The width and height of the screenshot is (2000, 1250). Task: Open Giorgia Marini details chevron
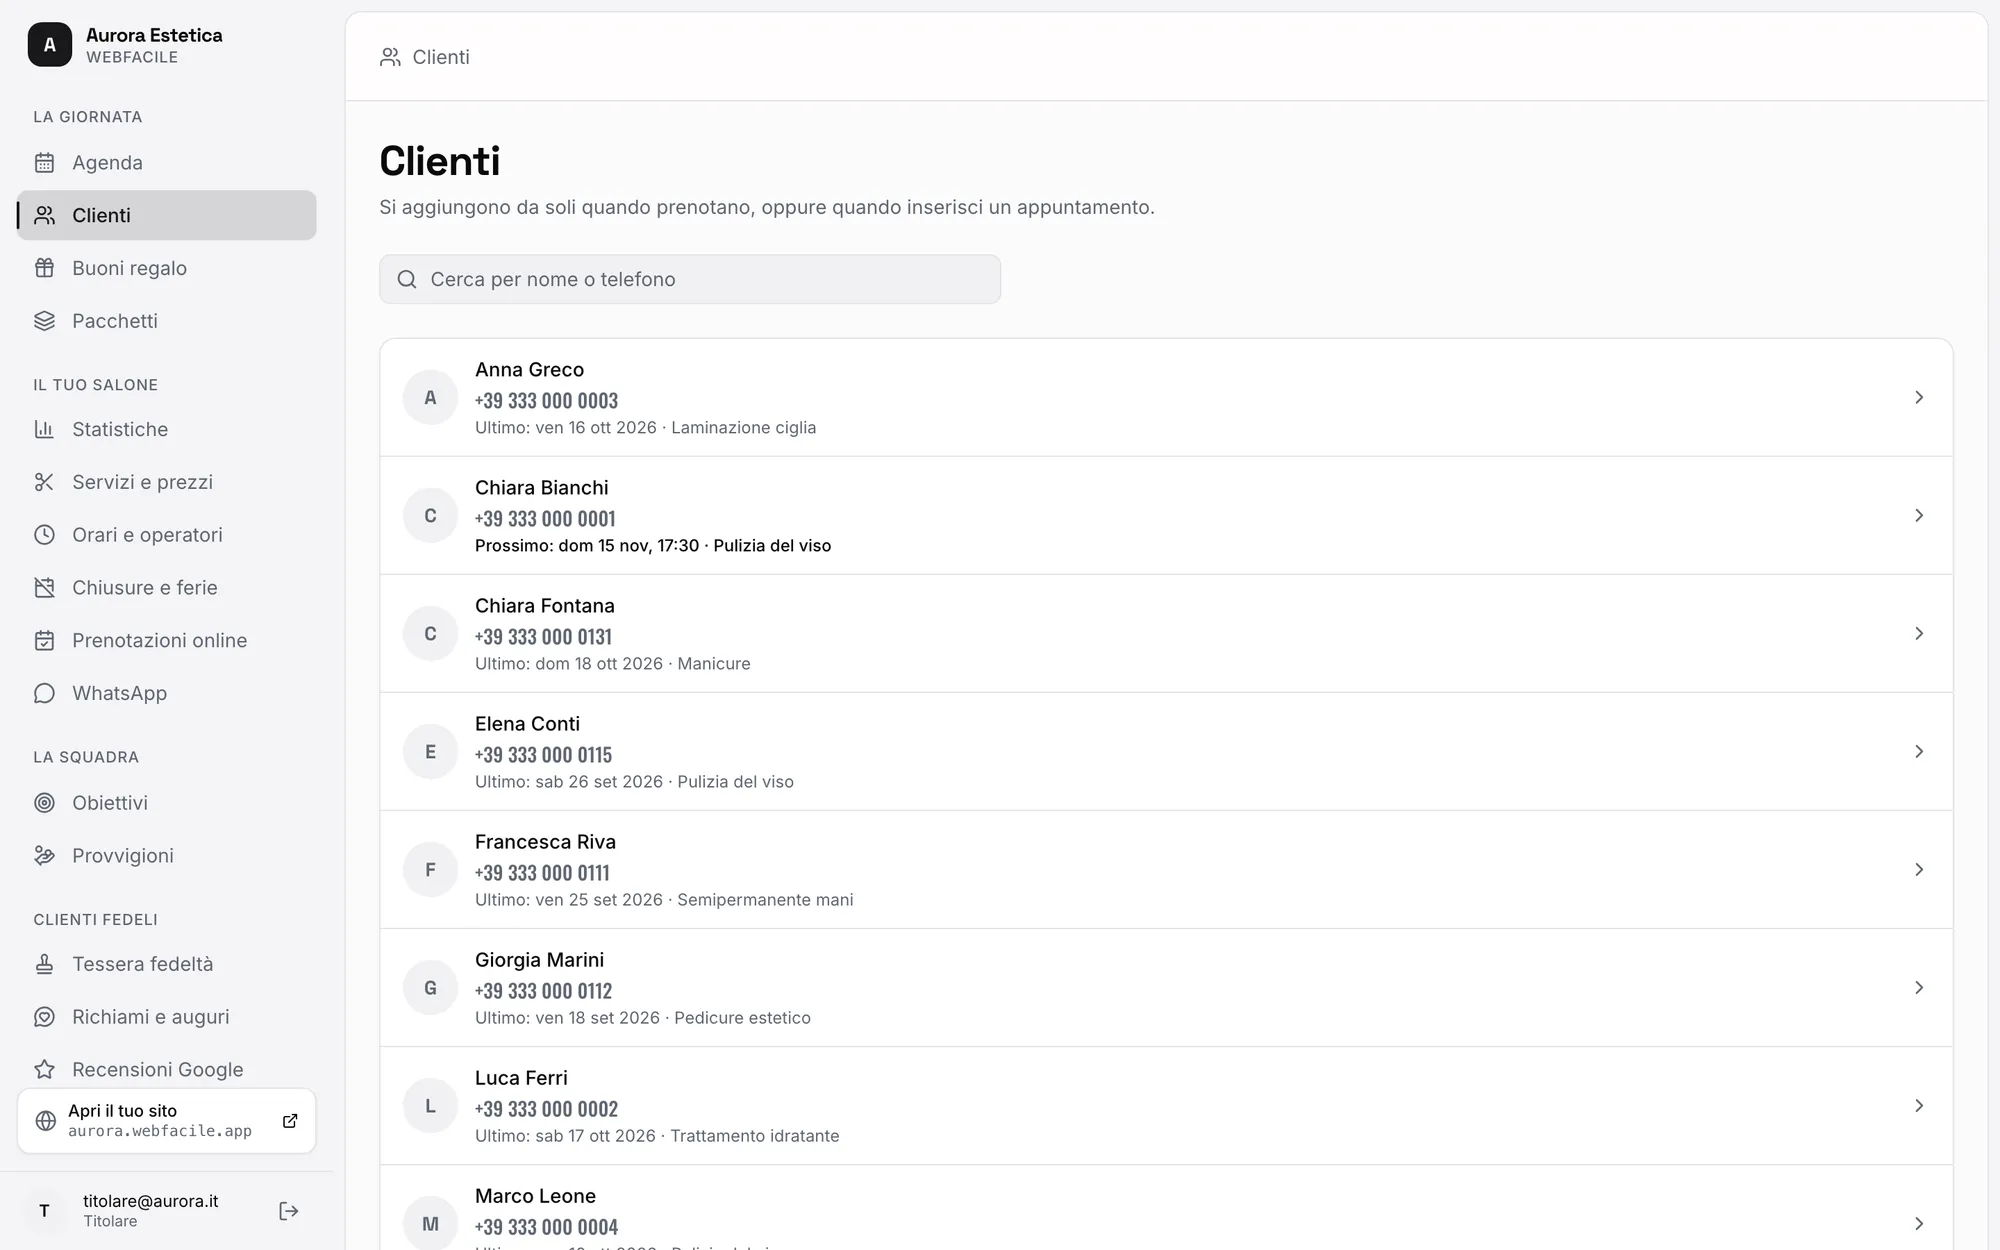tap(1919, 988)
